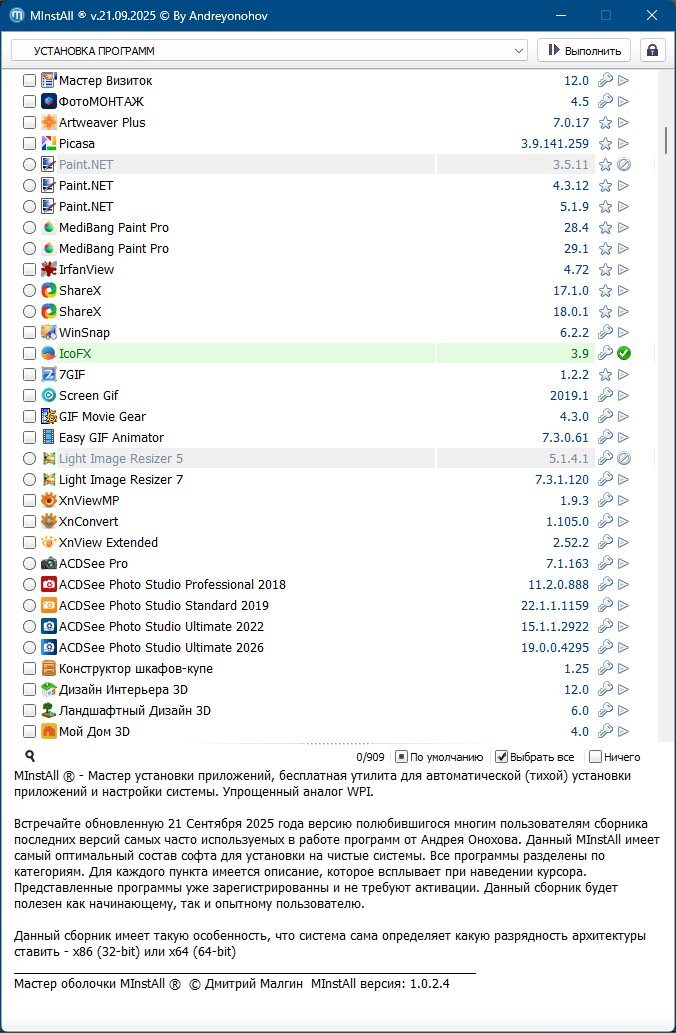Click the По умолчанию option
Viewport: 676px width, 1033px height.
pos(401,757)
